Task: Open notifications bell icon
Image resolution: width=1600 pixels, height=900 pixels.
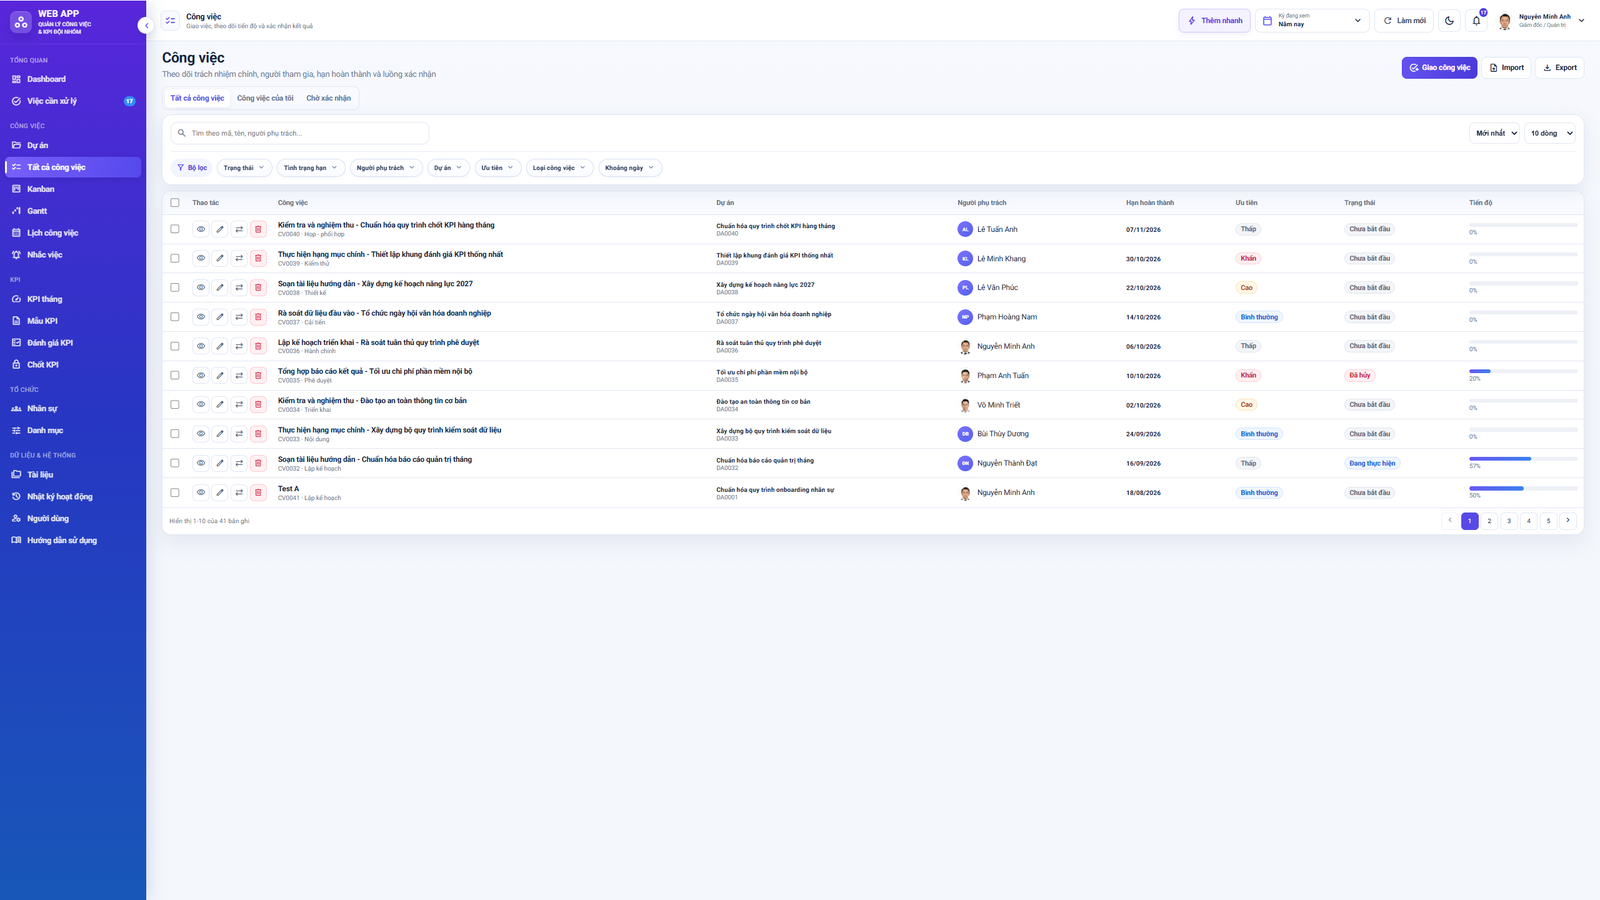Action: (1476, 20)
